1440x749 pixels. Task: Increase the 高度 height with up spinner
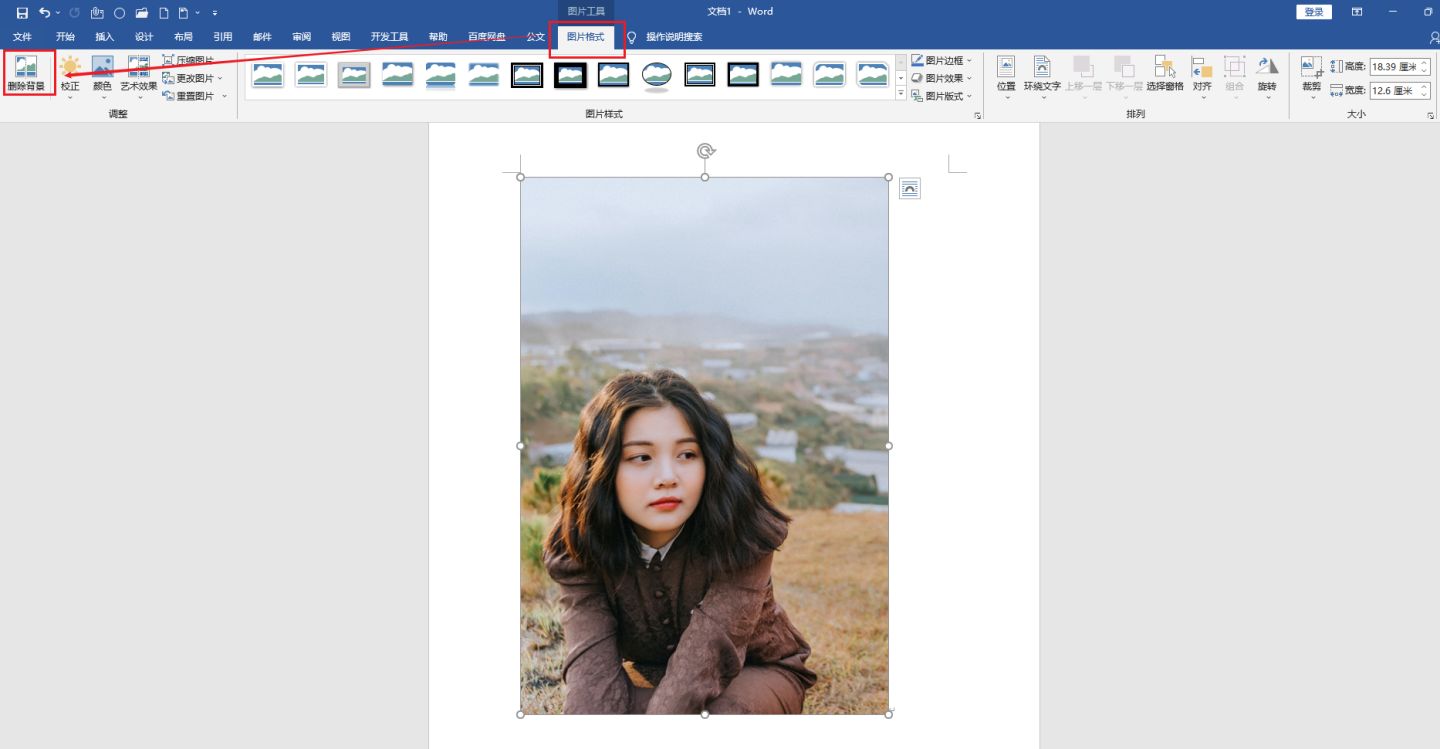tap(1424, 63)
